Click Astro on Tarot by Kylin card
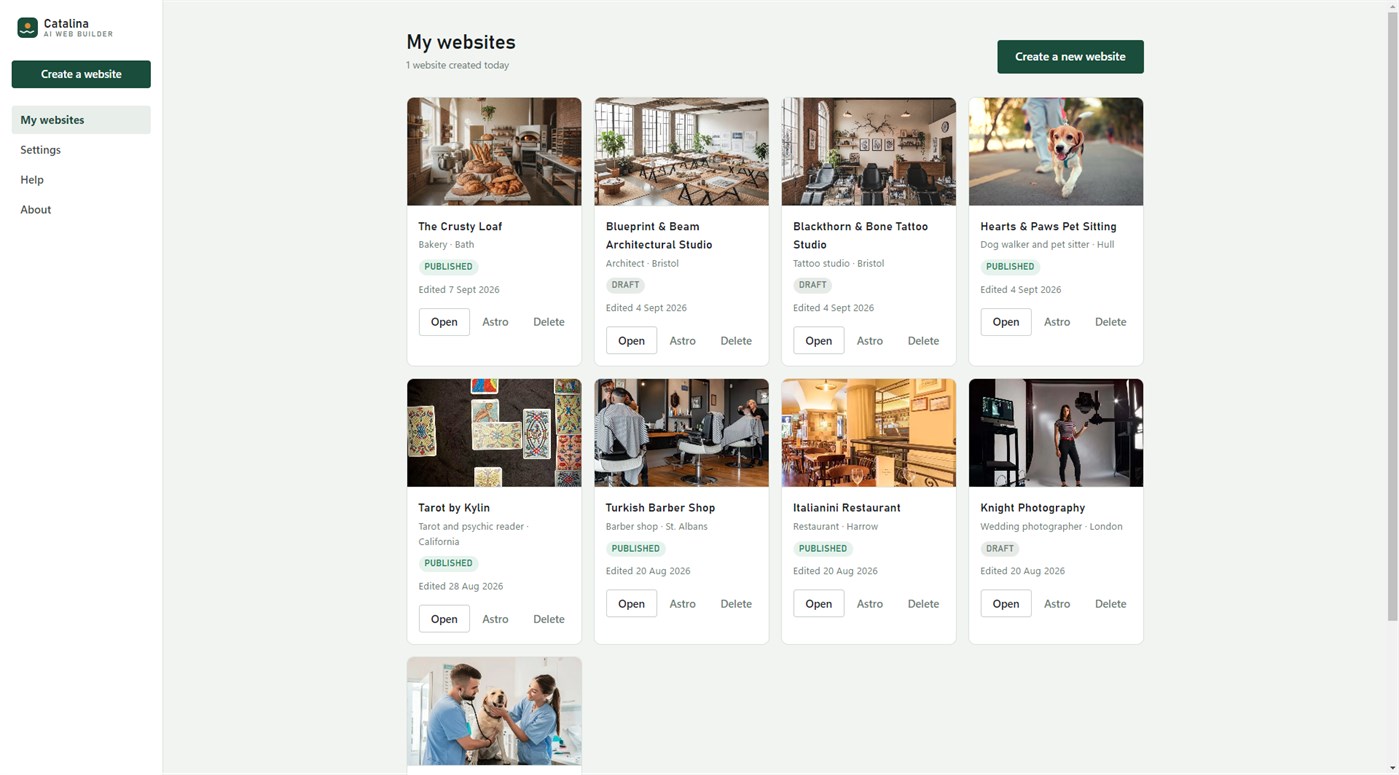1399x775 pixels. [495, 619]
